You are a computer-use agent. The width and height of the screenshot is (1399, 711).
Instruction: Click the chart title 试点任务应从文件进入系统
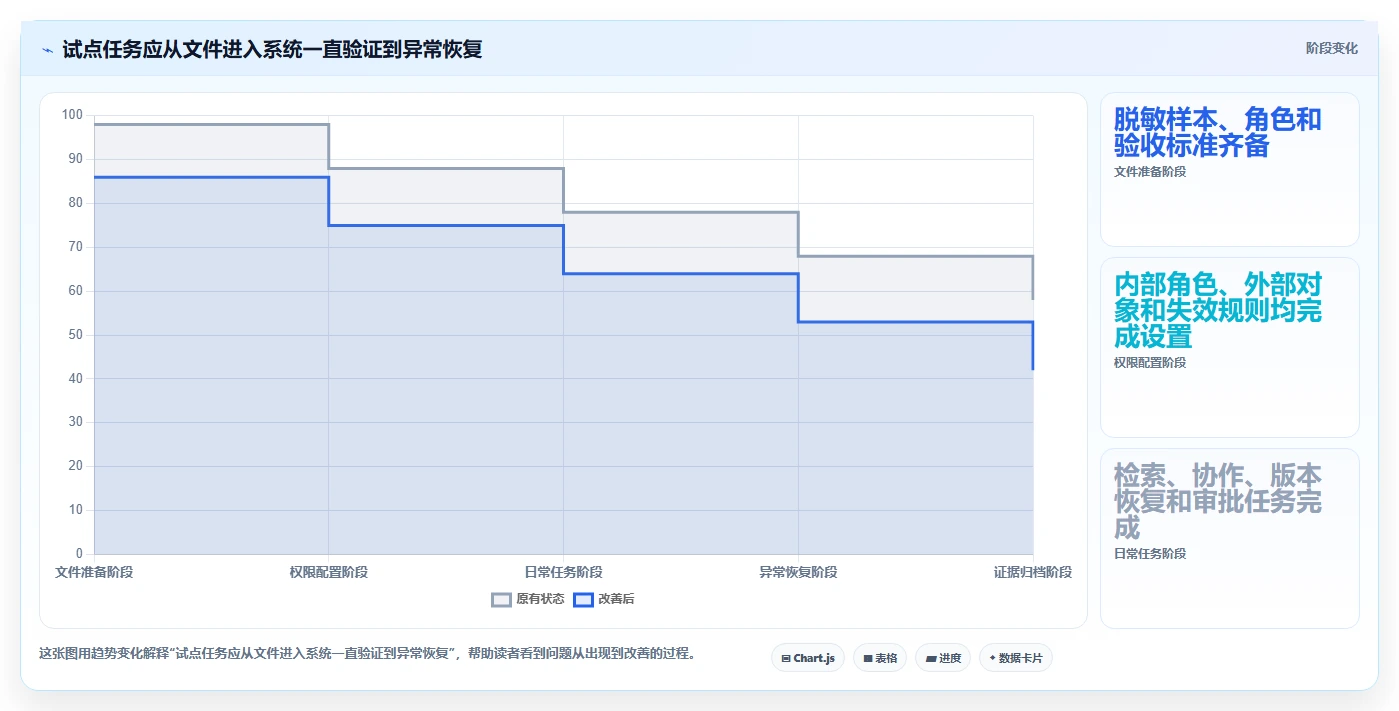click(x=272, y=49)
